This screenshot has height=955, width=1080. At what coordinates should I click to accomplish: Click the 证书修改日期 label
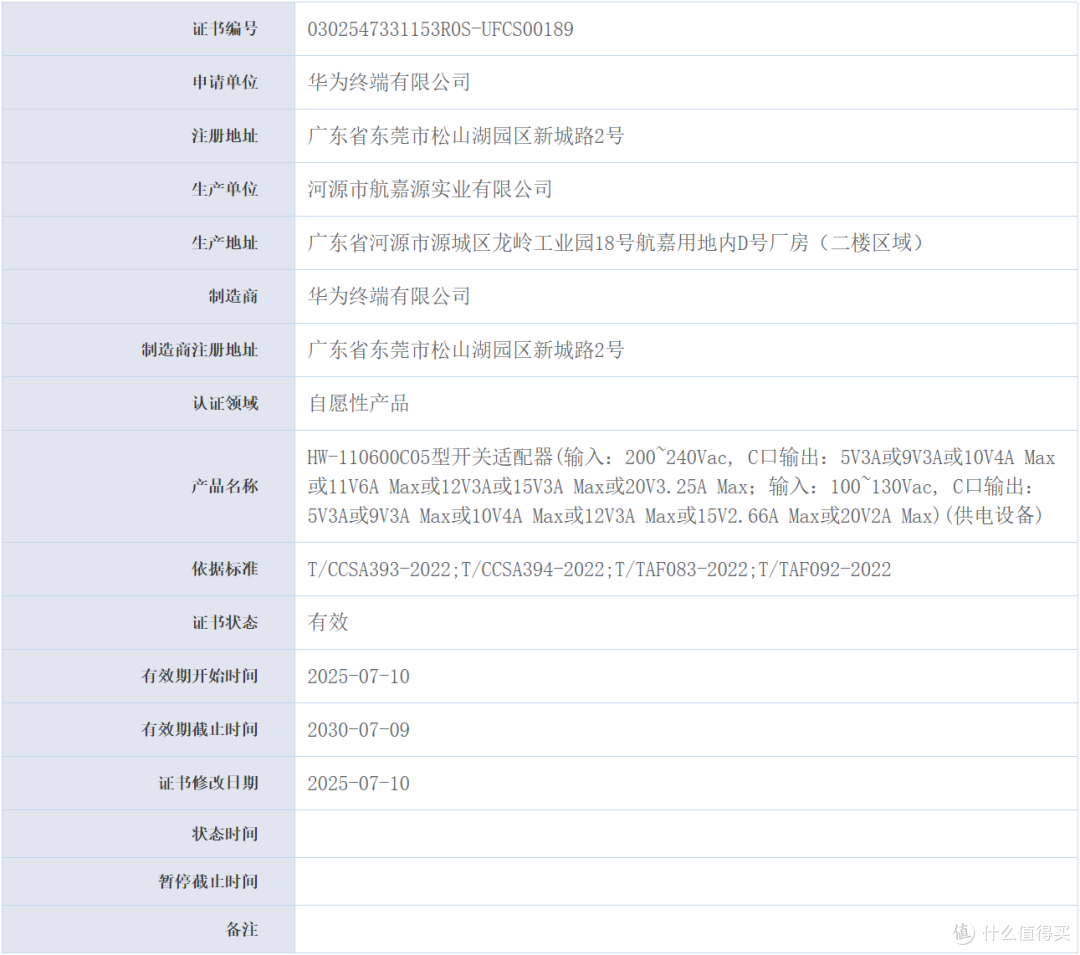click(x=208, y=784)
